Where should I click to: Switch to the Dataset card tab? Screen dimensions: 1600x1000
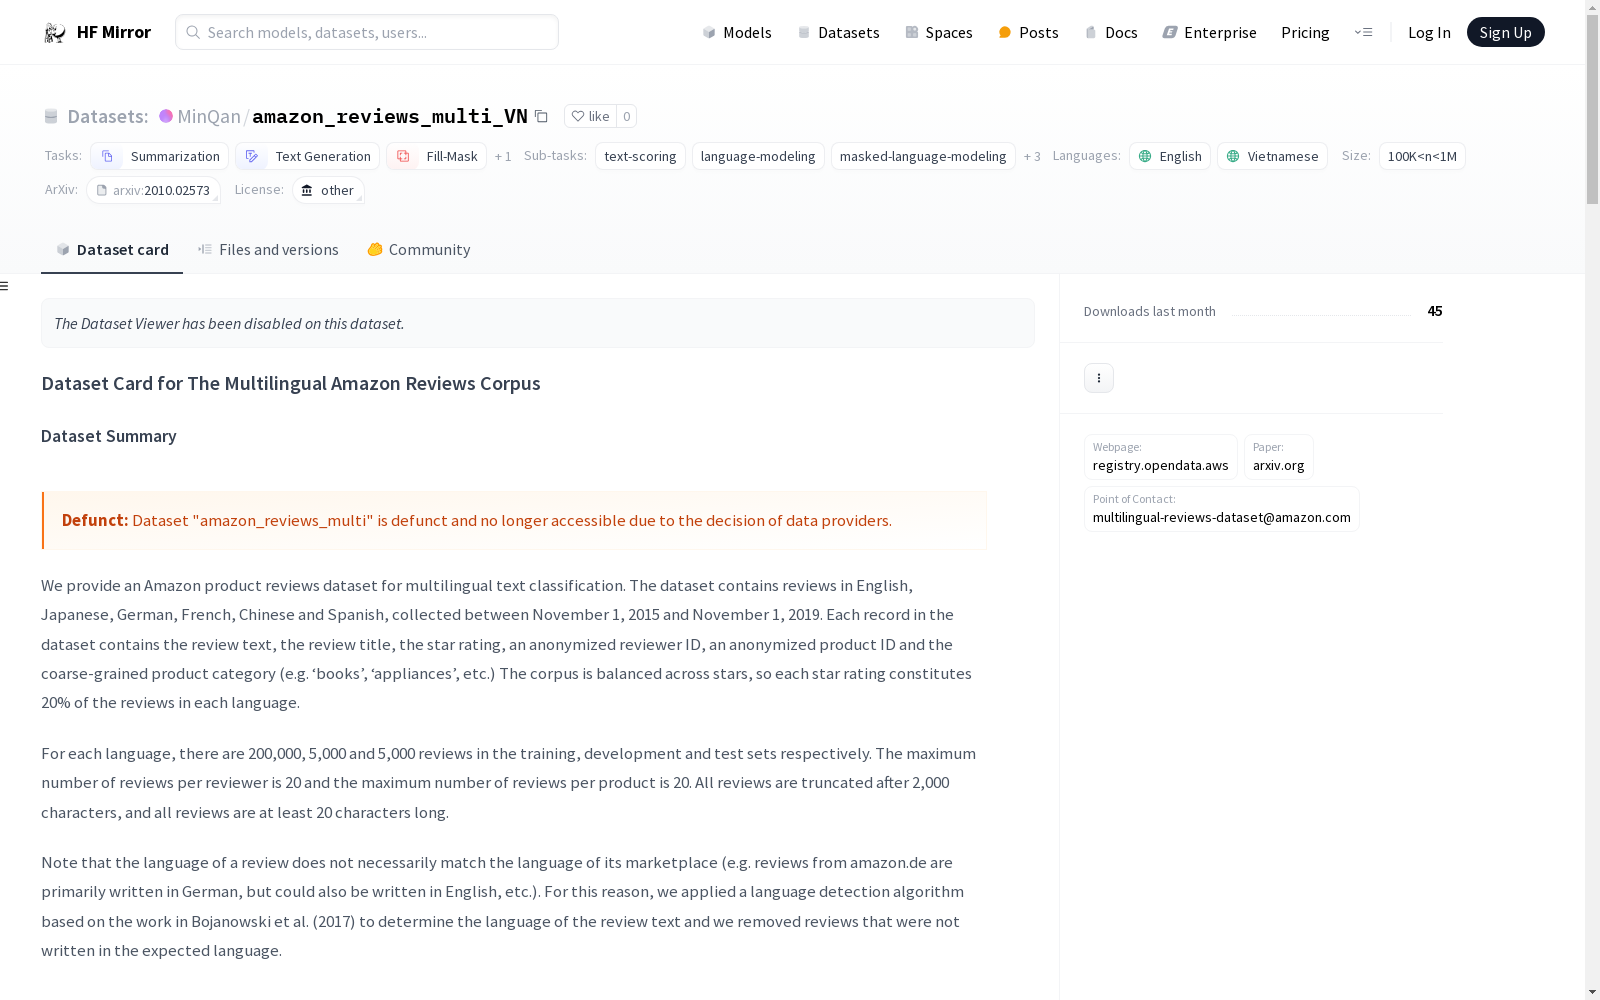click(x=112, y=250)
